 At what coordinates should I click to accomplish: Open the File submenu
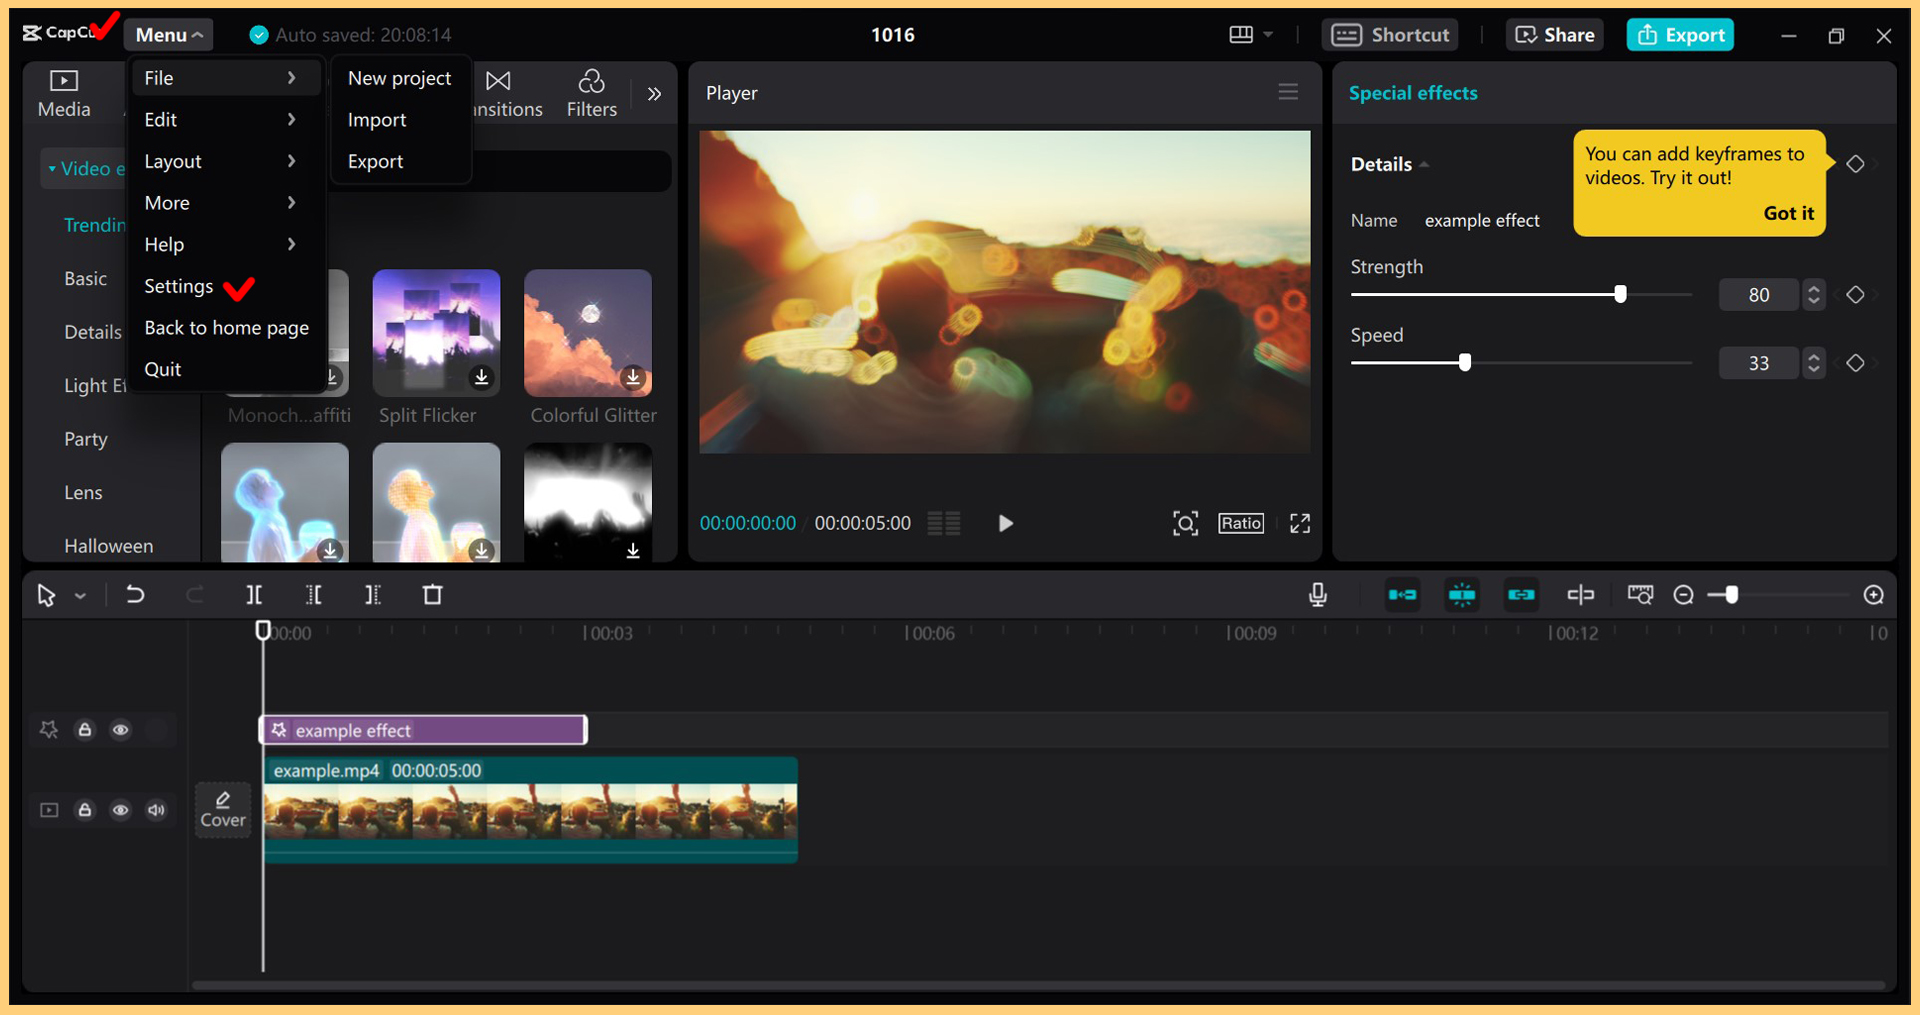[x=225, y=78]
